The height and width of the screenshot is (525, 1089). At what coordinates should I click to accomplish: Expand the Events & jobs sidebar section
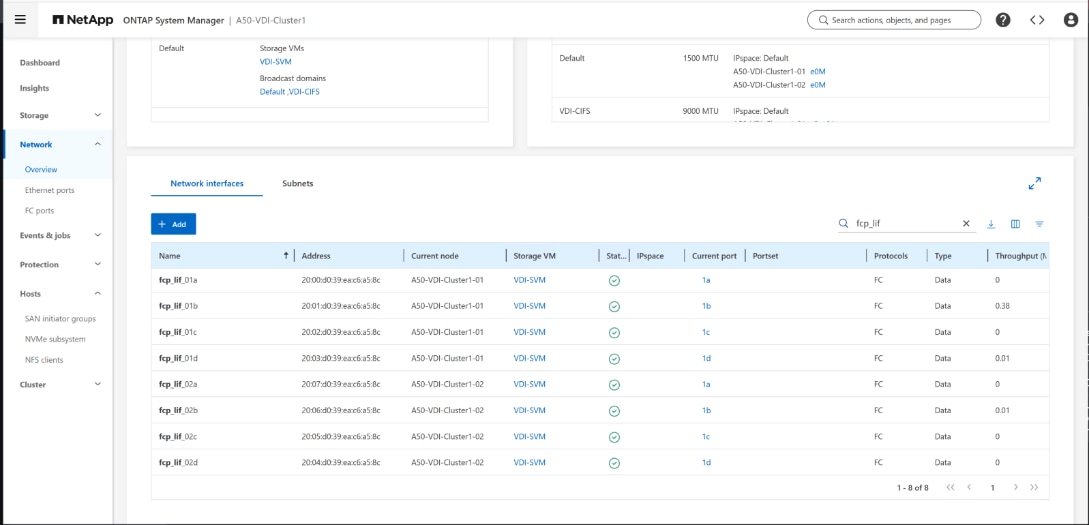(98, 235)
